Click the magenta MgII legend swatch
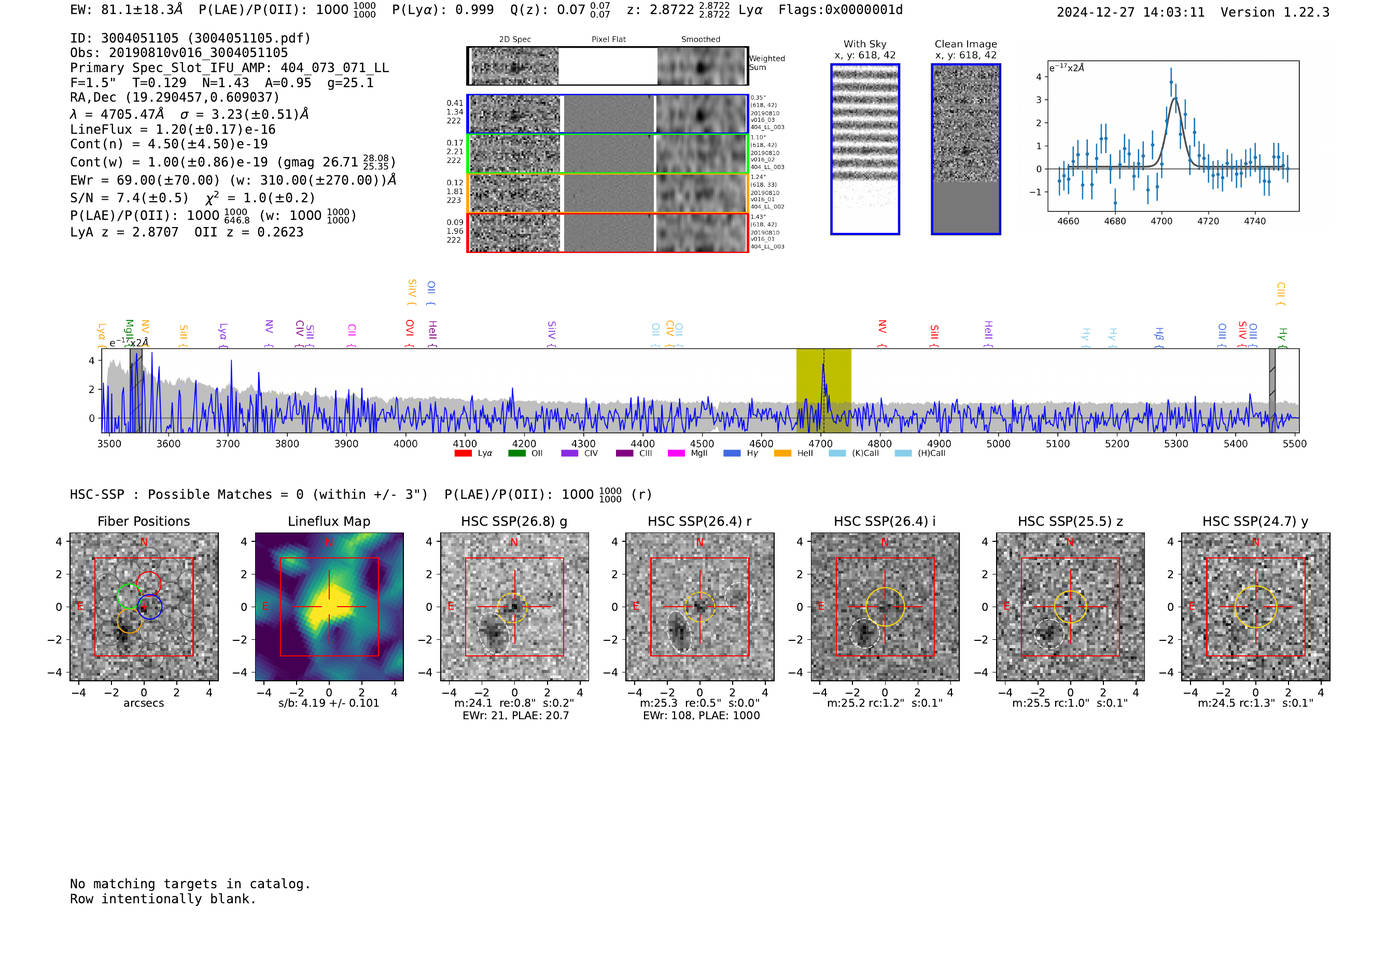 pyautogui.click(x=676, y=453)
